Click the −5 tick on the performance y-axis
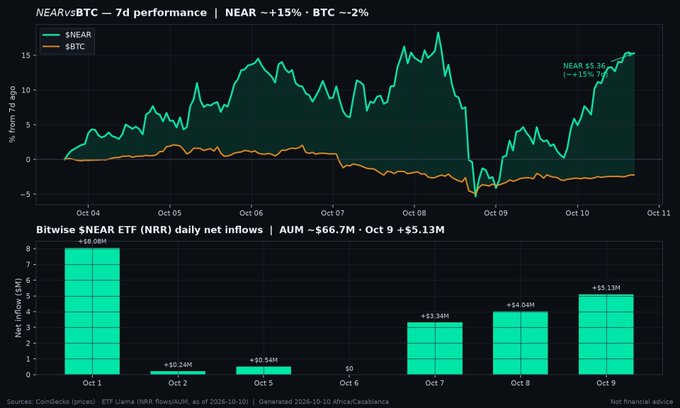 (25, 194)
